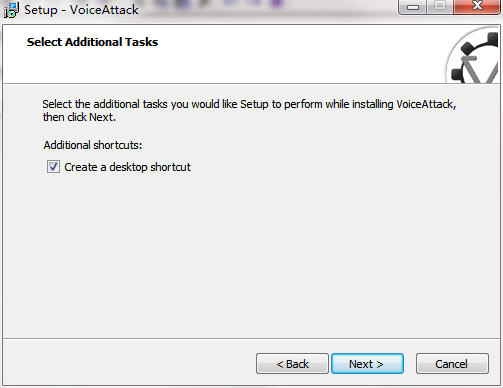Viewport: 503px width, 388px height.
Task: Click the Setup installer icon in title bar
Action: [11, 10]
